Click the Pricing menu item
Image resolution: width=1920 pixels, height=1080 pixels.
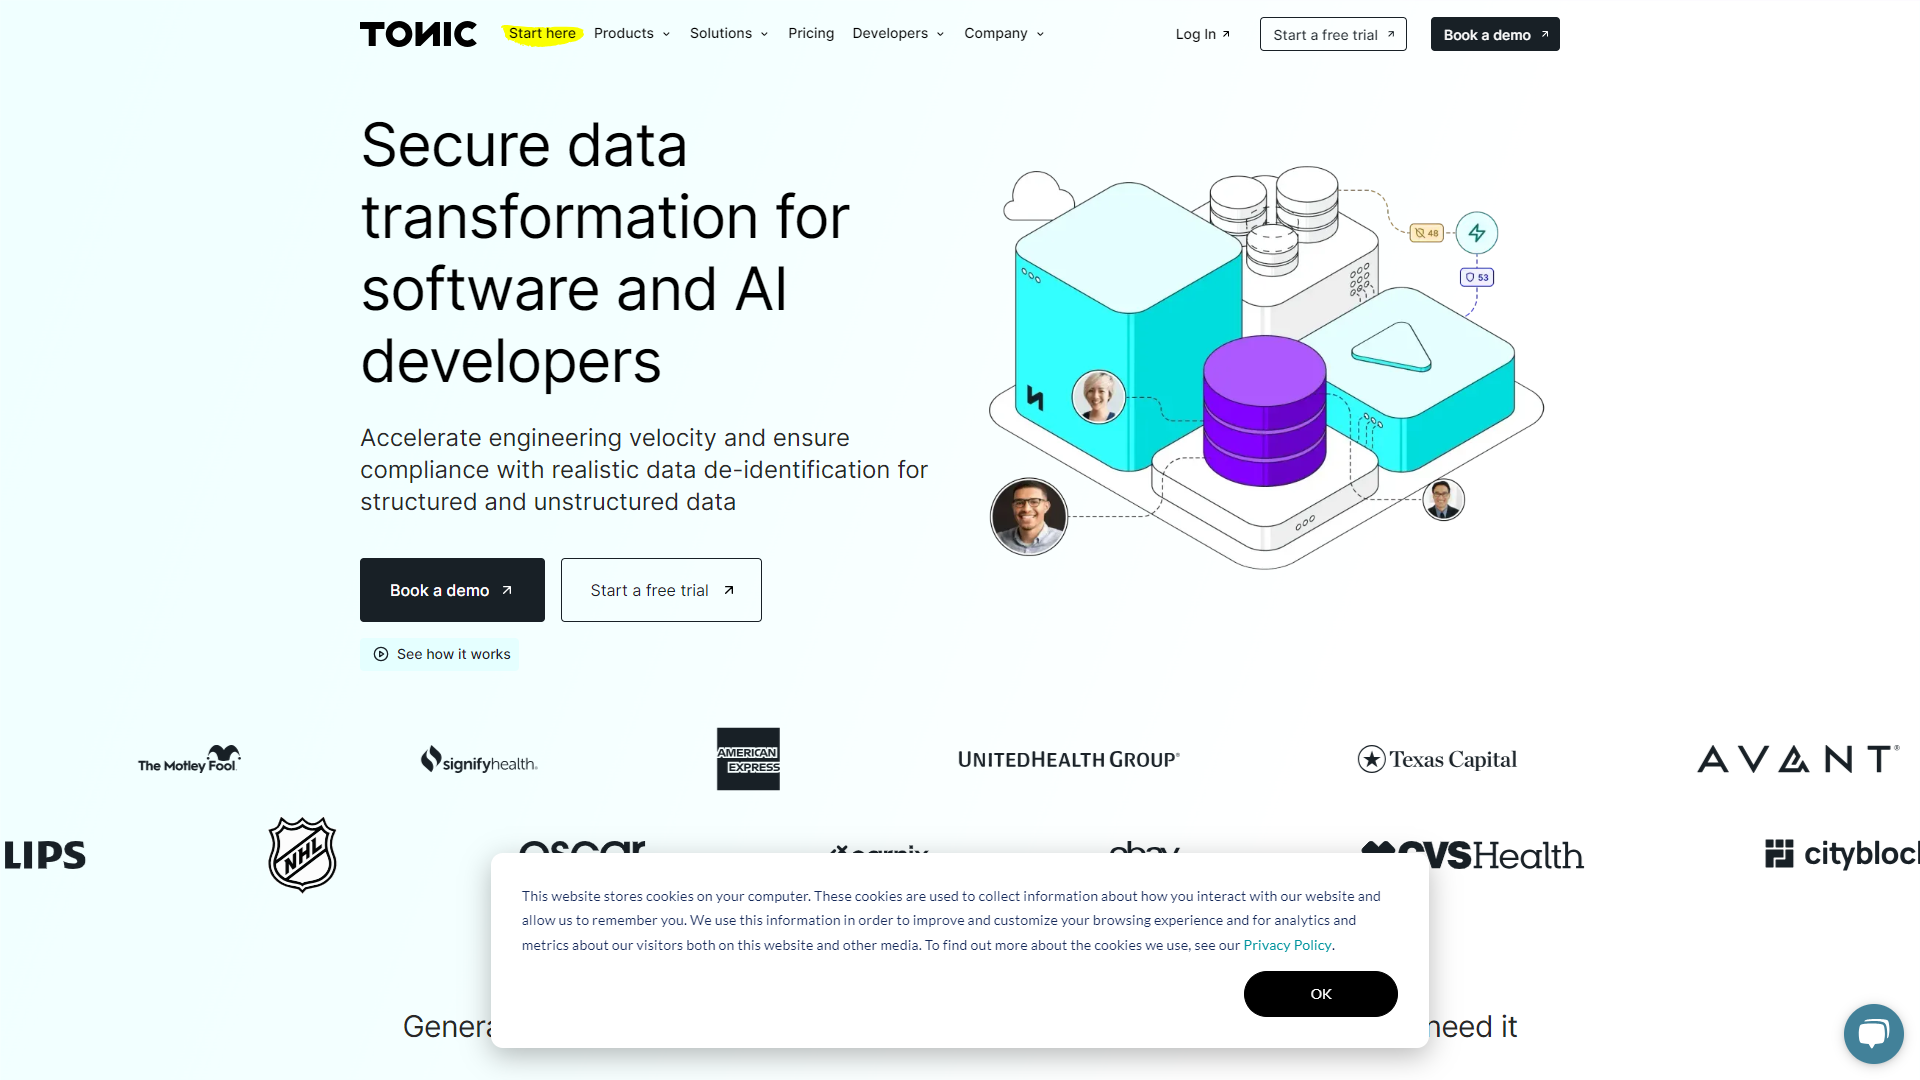point(810,33)
